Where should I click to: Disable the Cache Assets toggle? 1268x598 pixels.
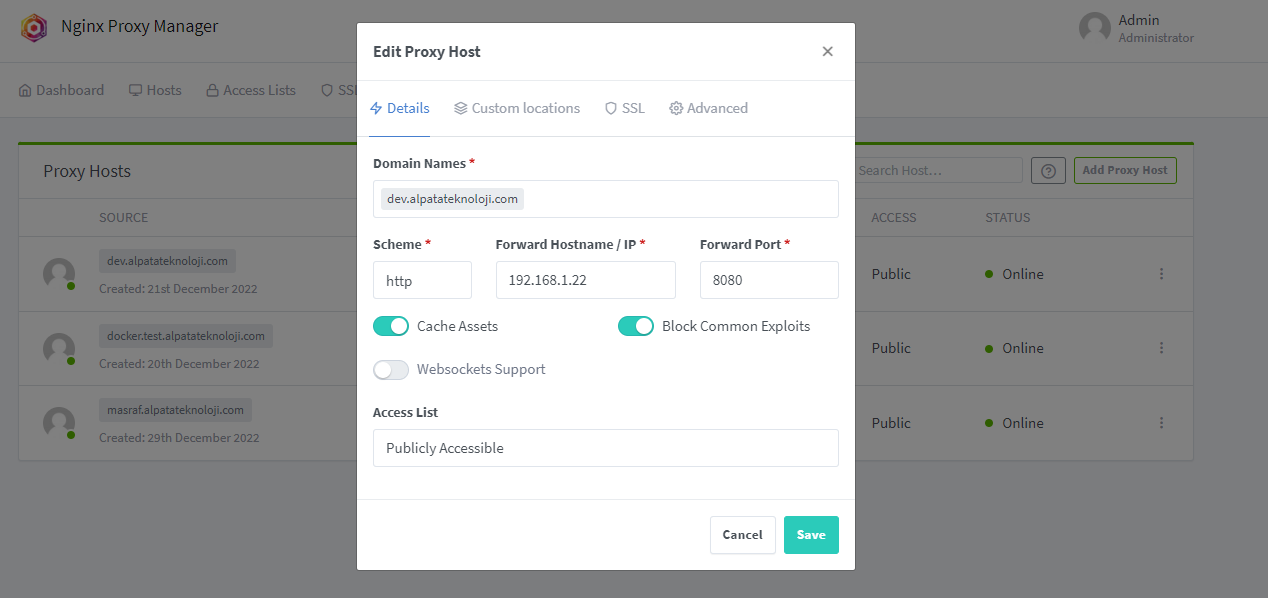[391, 326]
